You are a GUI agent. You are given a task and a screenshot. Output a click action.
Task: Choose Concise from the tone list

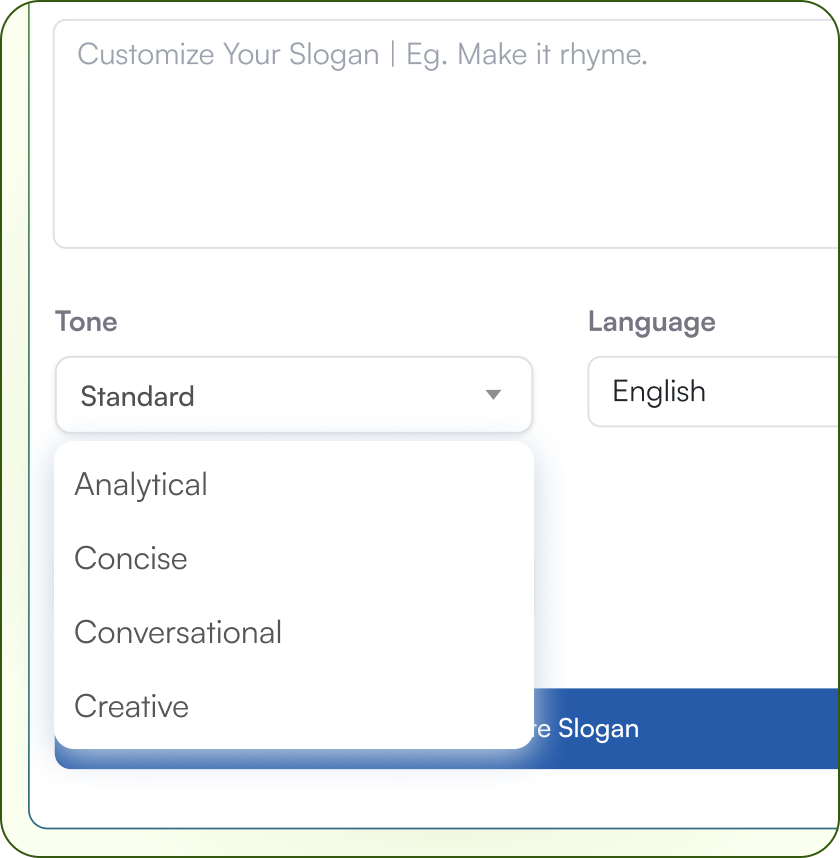(131, 558)
